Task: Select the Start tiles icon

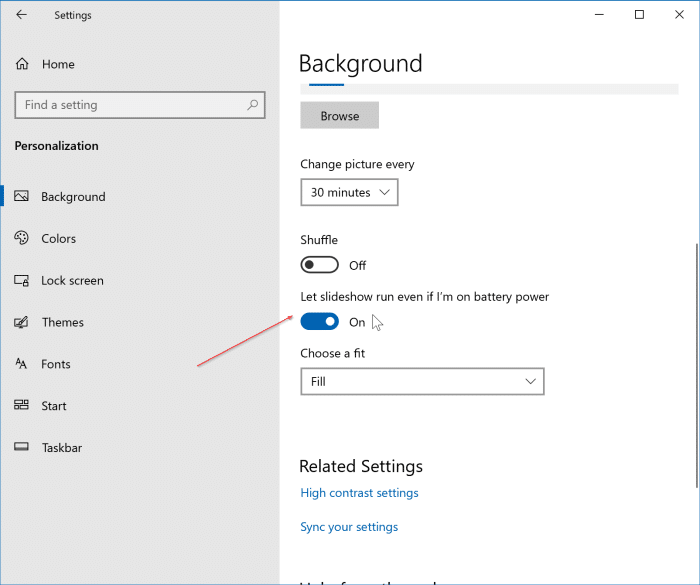Action: tap(21, 405)
